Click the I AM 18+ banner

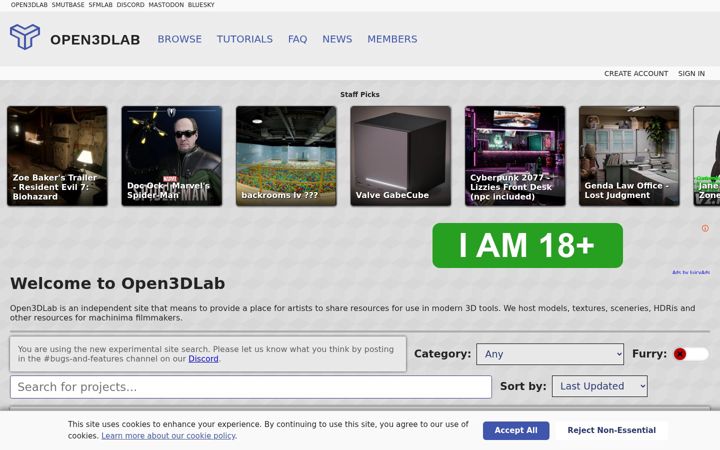(x=528, y=246)
